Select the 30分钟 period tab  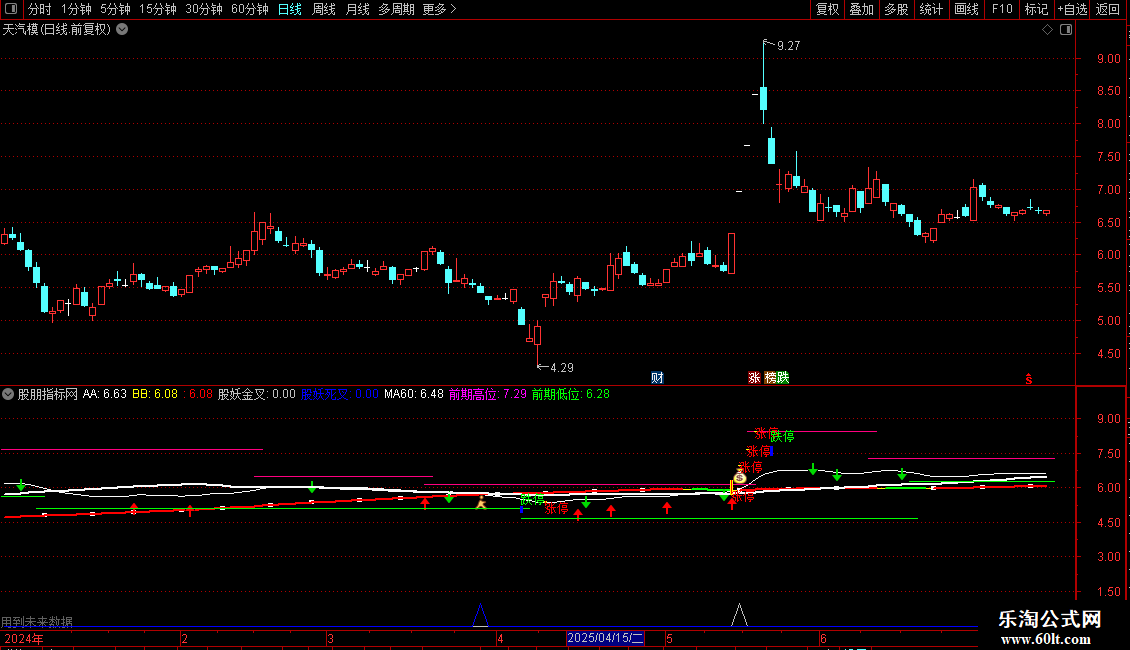[204, 9]
